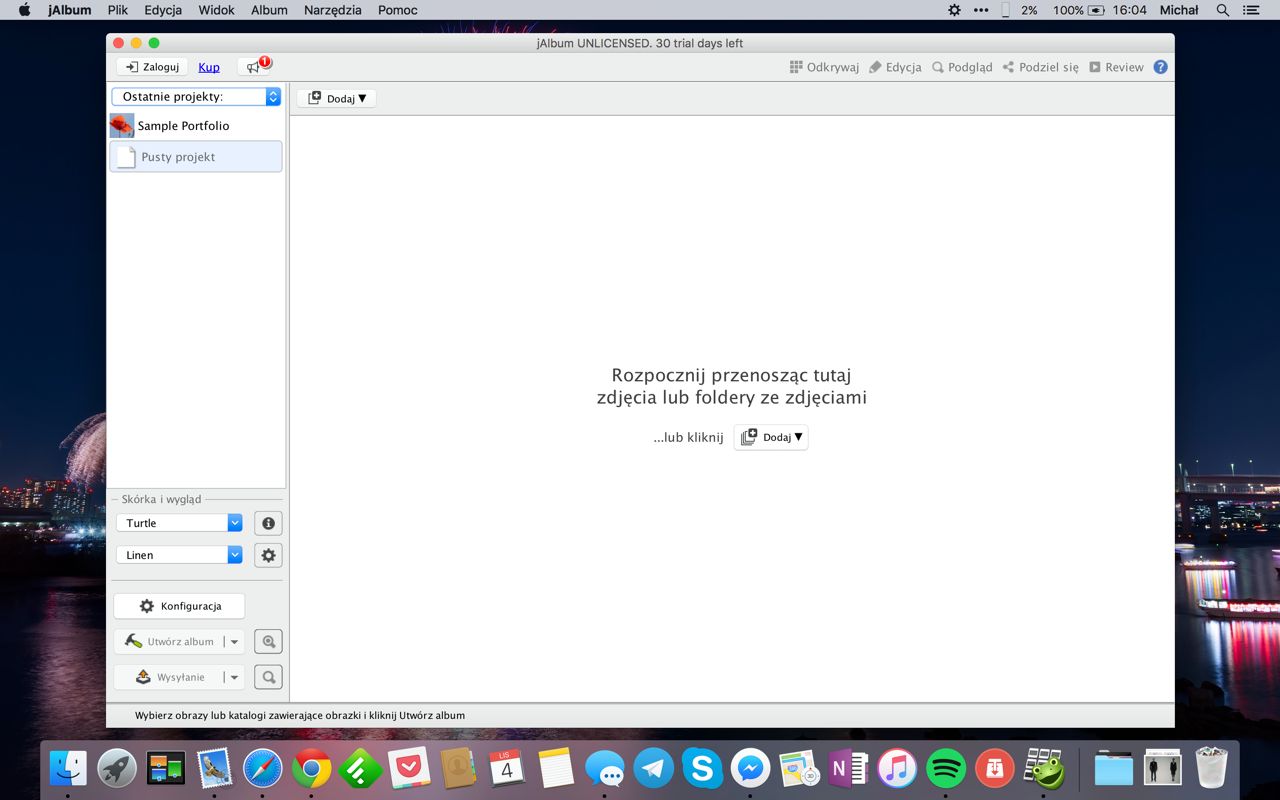
Task: Open the Edycja menu in menu bar
Action: pos(163,10)
